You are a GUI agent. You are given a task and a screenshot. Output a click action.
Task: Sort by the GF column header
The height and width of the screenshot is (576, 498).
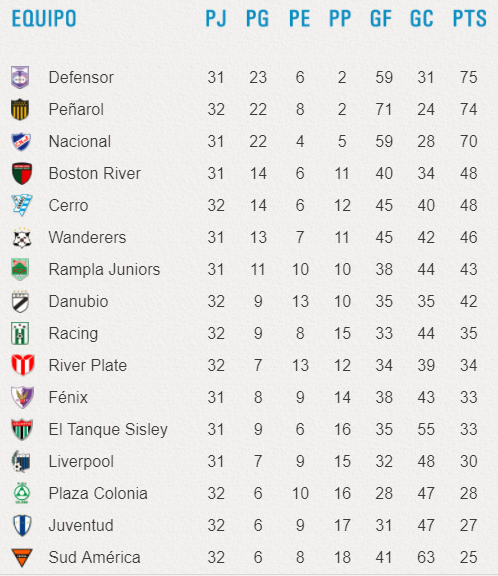click(381, 18)
